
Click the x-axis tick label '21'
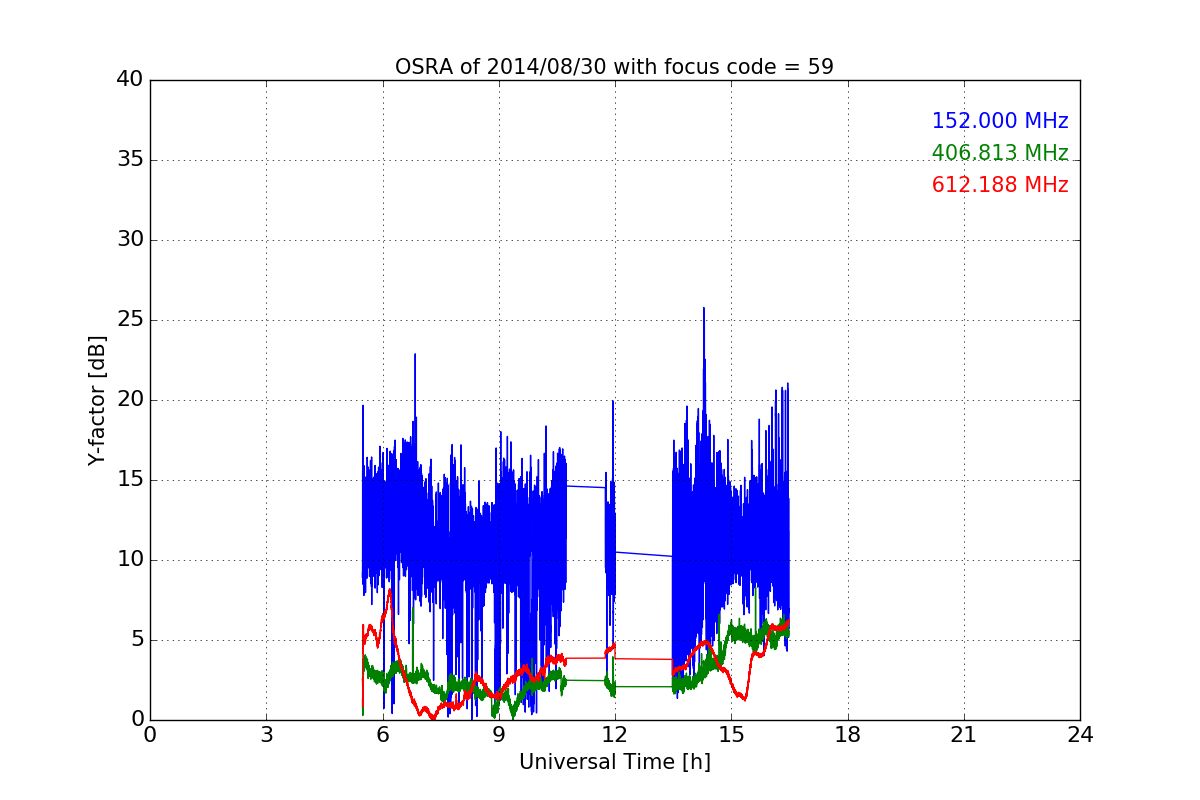[x=964, y=735]
